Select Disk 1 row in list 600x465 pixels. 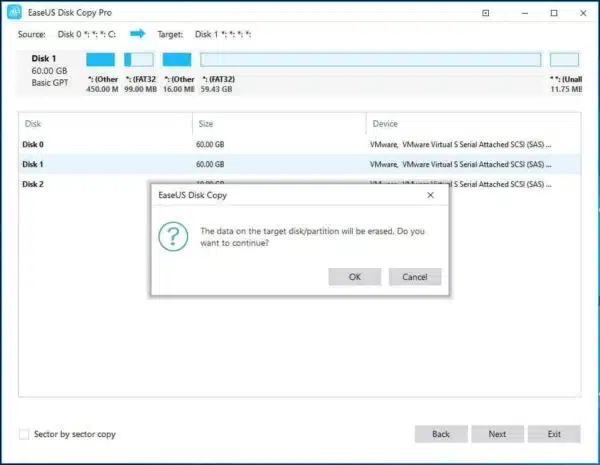(x=300, y=164)
